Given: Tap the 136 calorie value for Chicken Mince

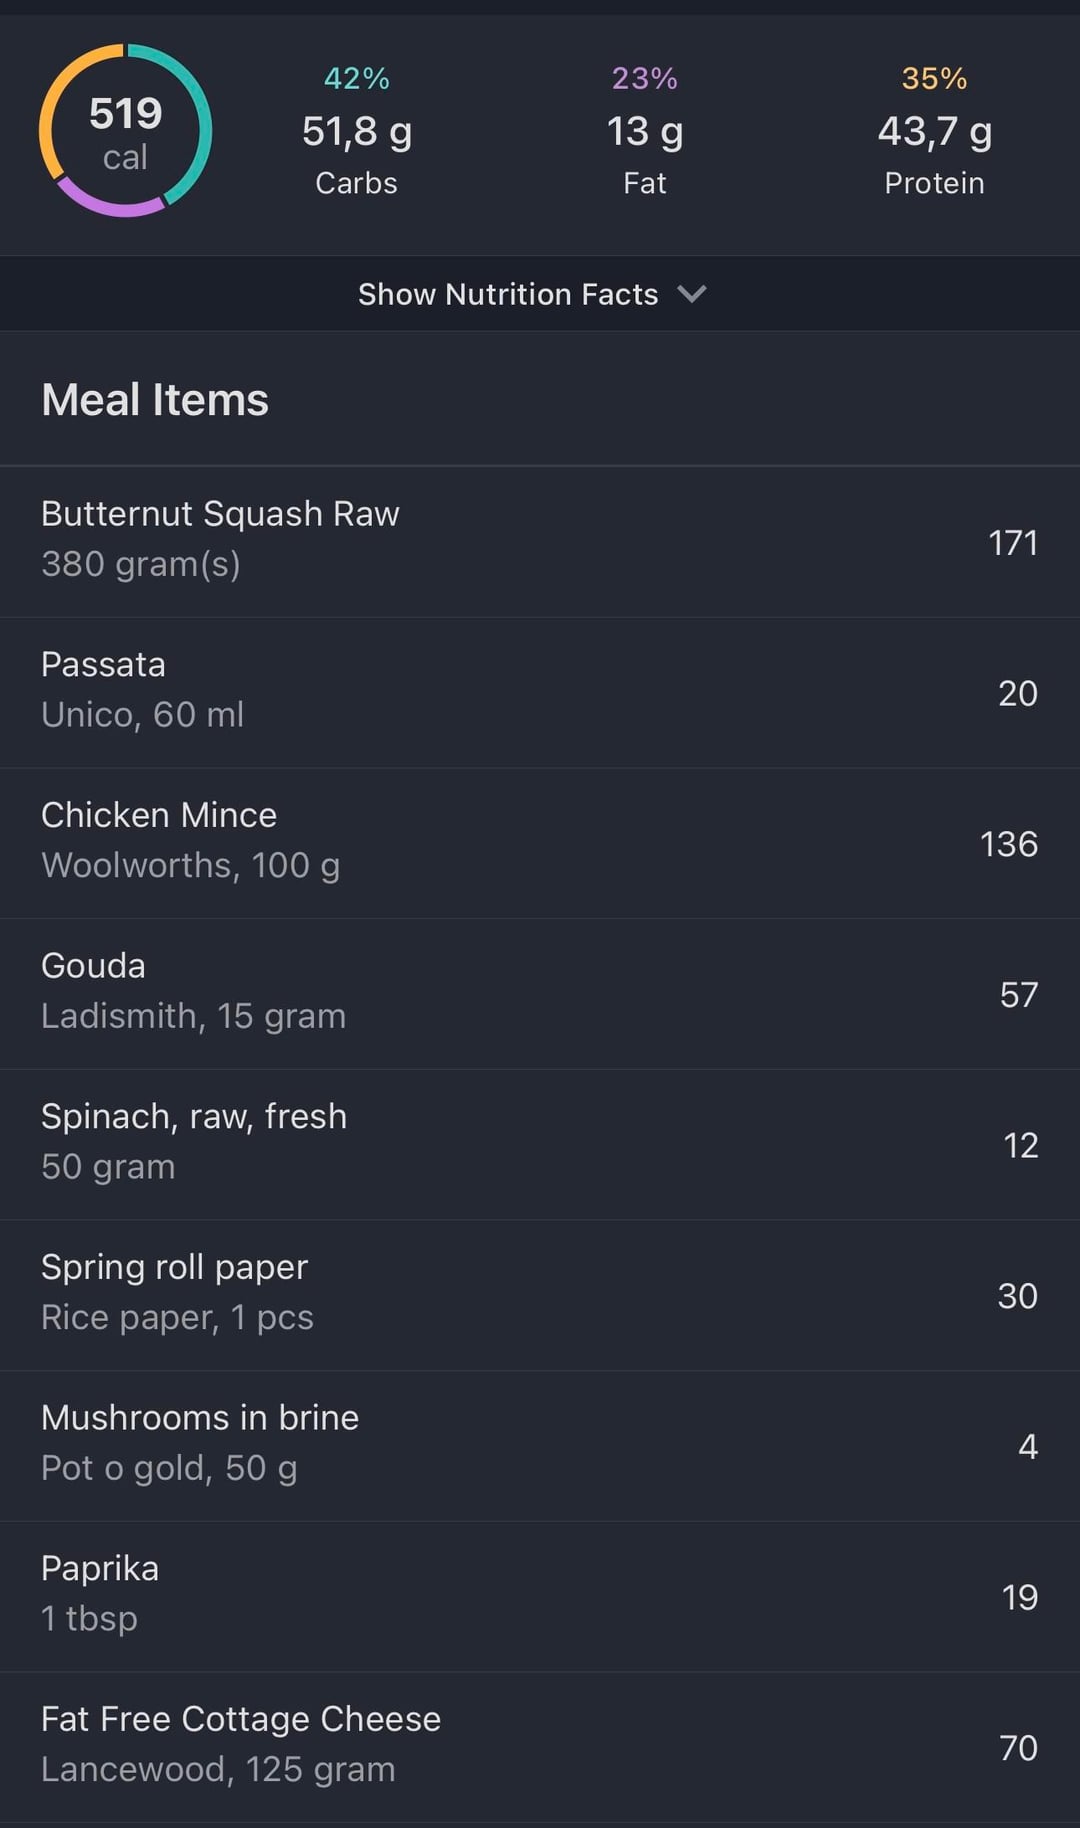Looking at the screenshot, I should tap(1008, 844).
